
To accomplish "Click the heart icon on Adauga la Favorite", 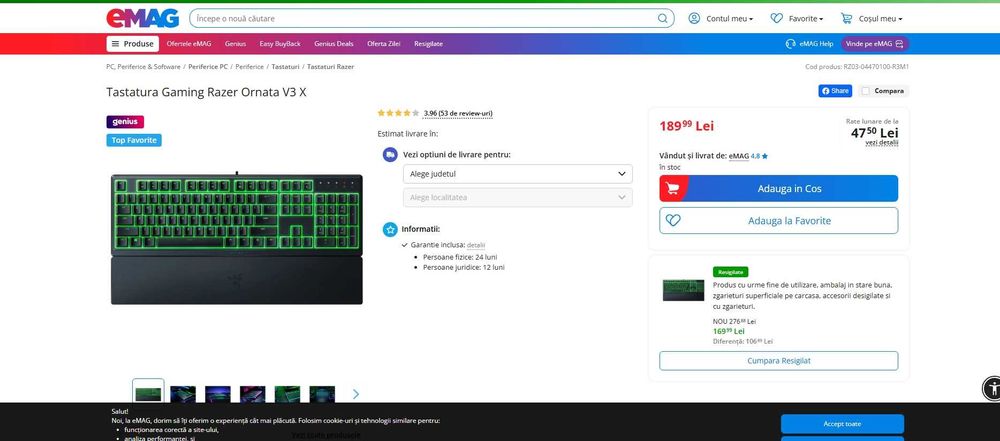I will pos(673,221).
